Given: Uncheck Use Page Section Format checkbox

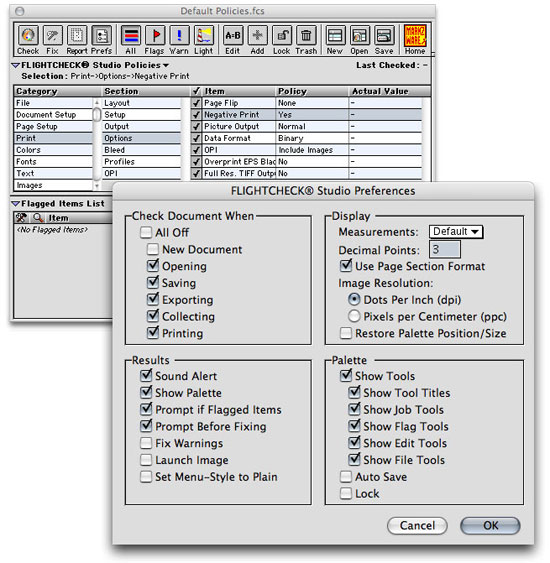Looking at the screenshot, I should (x=346, y=266).
